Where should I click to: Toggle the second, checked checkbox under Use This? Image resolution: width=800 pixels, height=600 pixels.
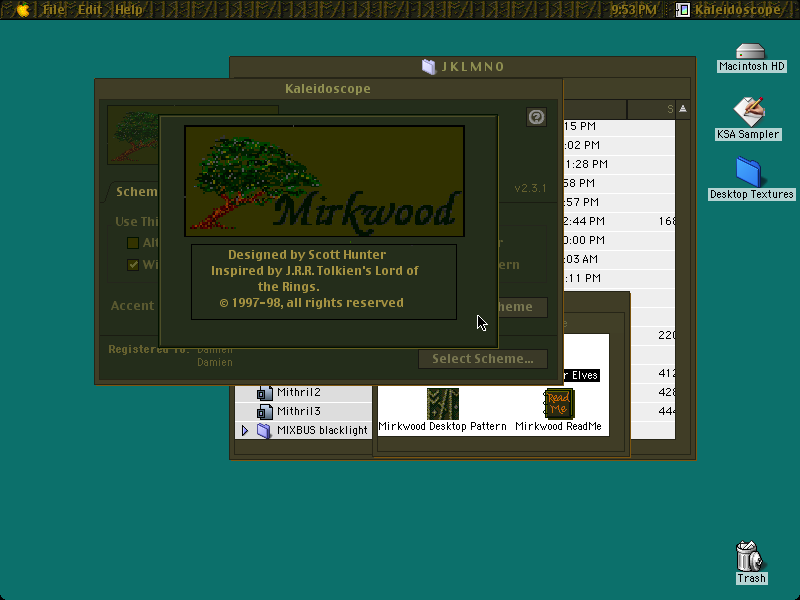[x=133, y=265]
